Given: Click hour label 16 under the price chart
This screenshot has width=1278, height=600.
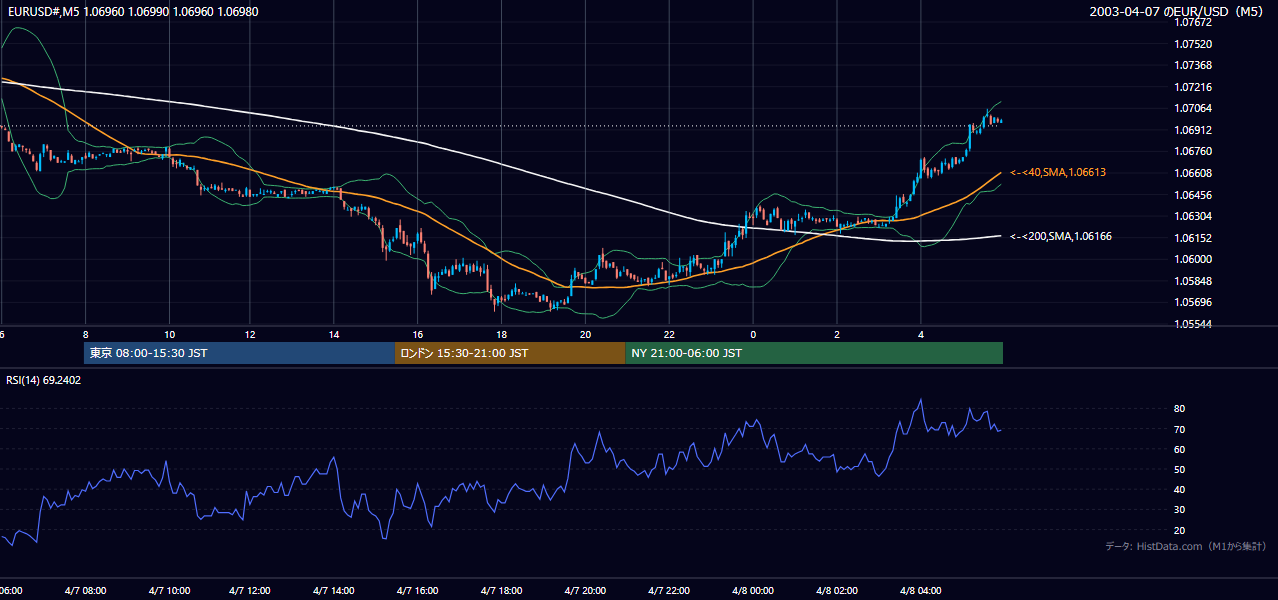Looking at the screenshot, I should (x=418, y=335).
